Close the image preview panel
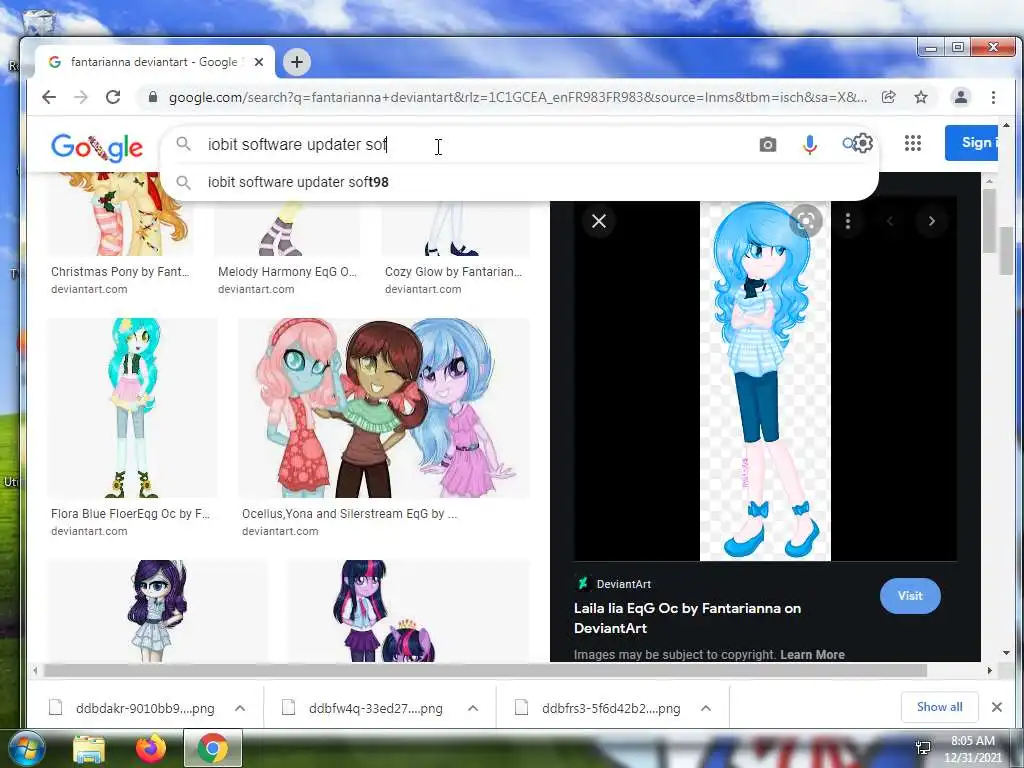Screen dimensions: 1024x768 click(x=599, y=221)
